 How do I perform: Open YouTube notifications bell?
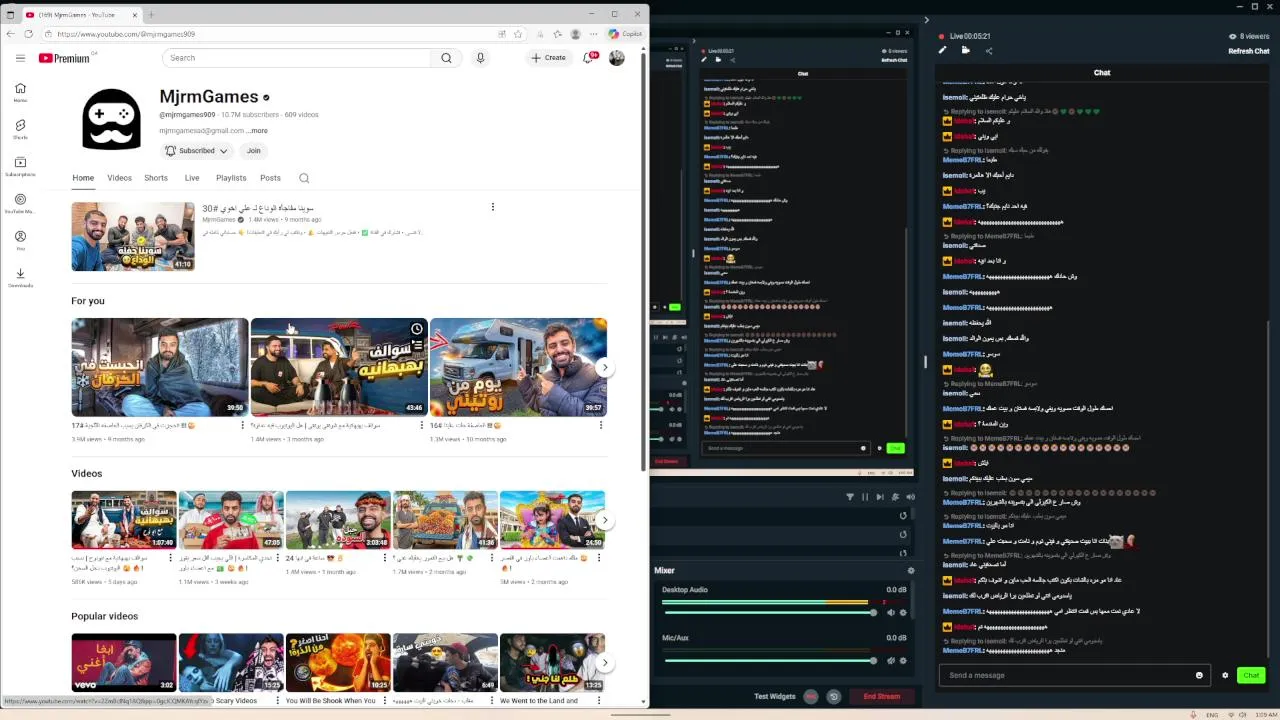pyautogui.click(x=589, y=58)
